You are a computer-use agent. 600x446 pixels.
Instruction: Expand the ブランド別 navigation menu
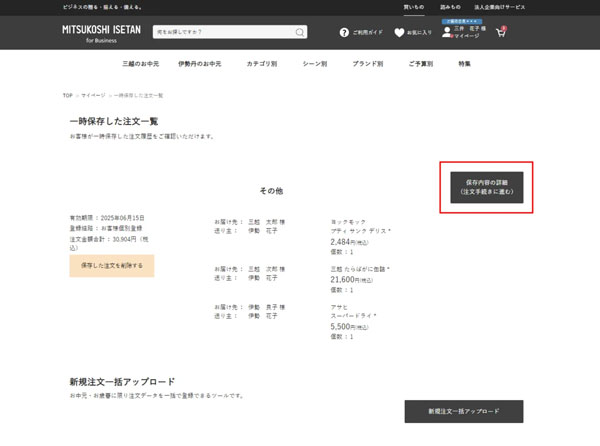[x=367, y=64]
